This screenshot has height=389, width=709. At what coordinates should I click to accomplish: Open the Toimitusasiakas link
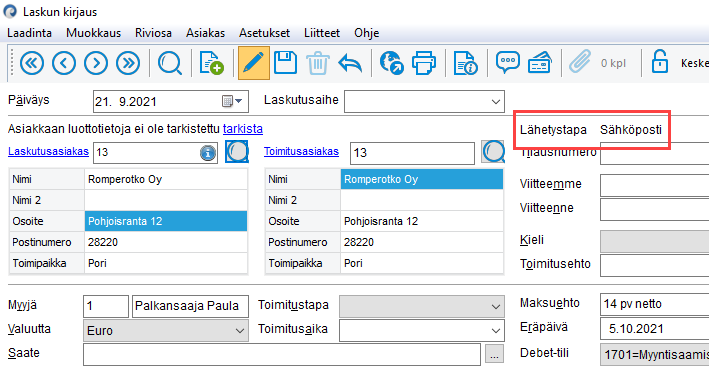coord(301,152)
